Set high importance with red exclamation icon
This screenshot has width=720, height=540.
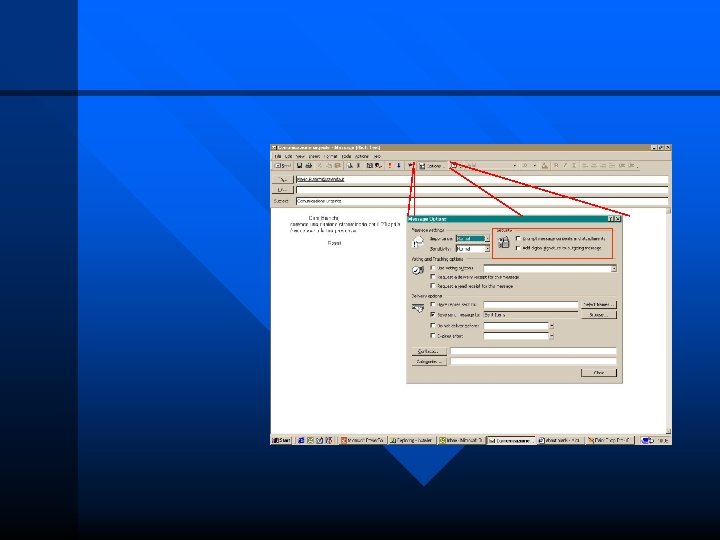point(390,166)
